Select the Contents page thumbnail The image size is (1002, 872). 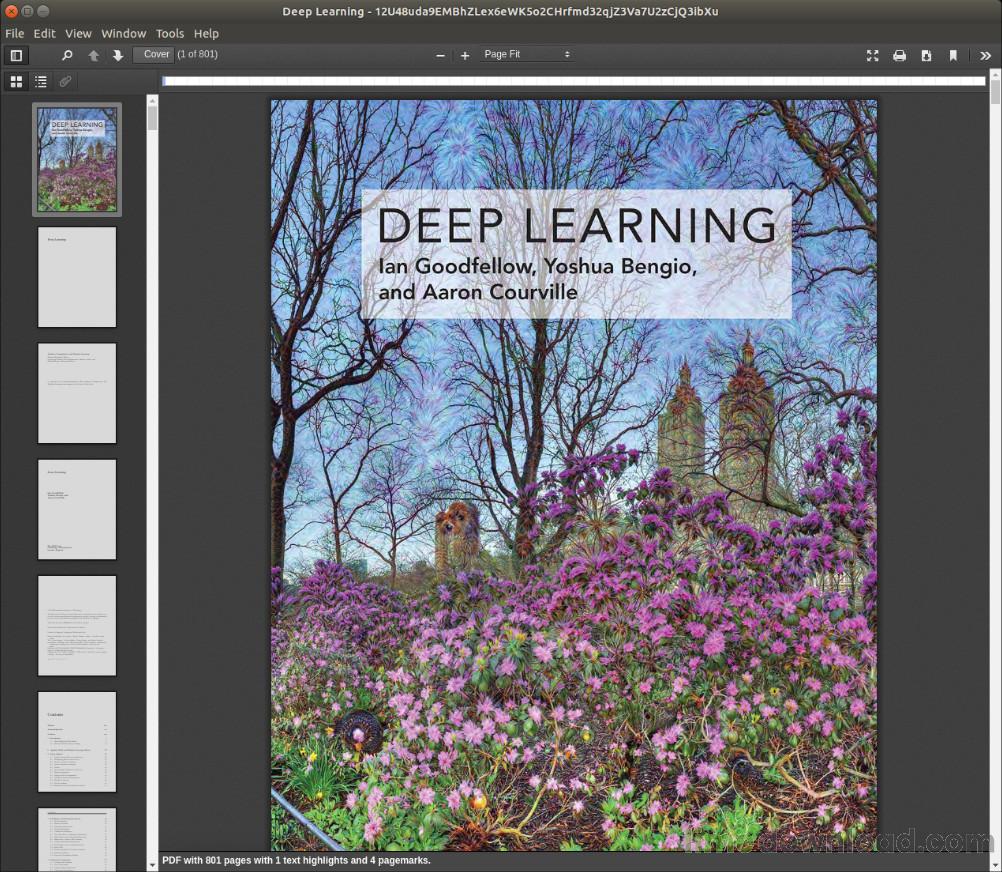pyautogui.click(x=77, y=741)
